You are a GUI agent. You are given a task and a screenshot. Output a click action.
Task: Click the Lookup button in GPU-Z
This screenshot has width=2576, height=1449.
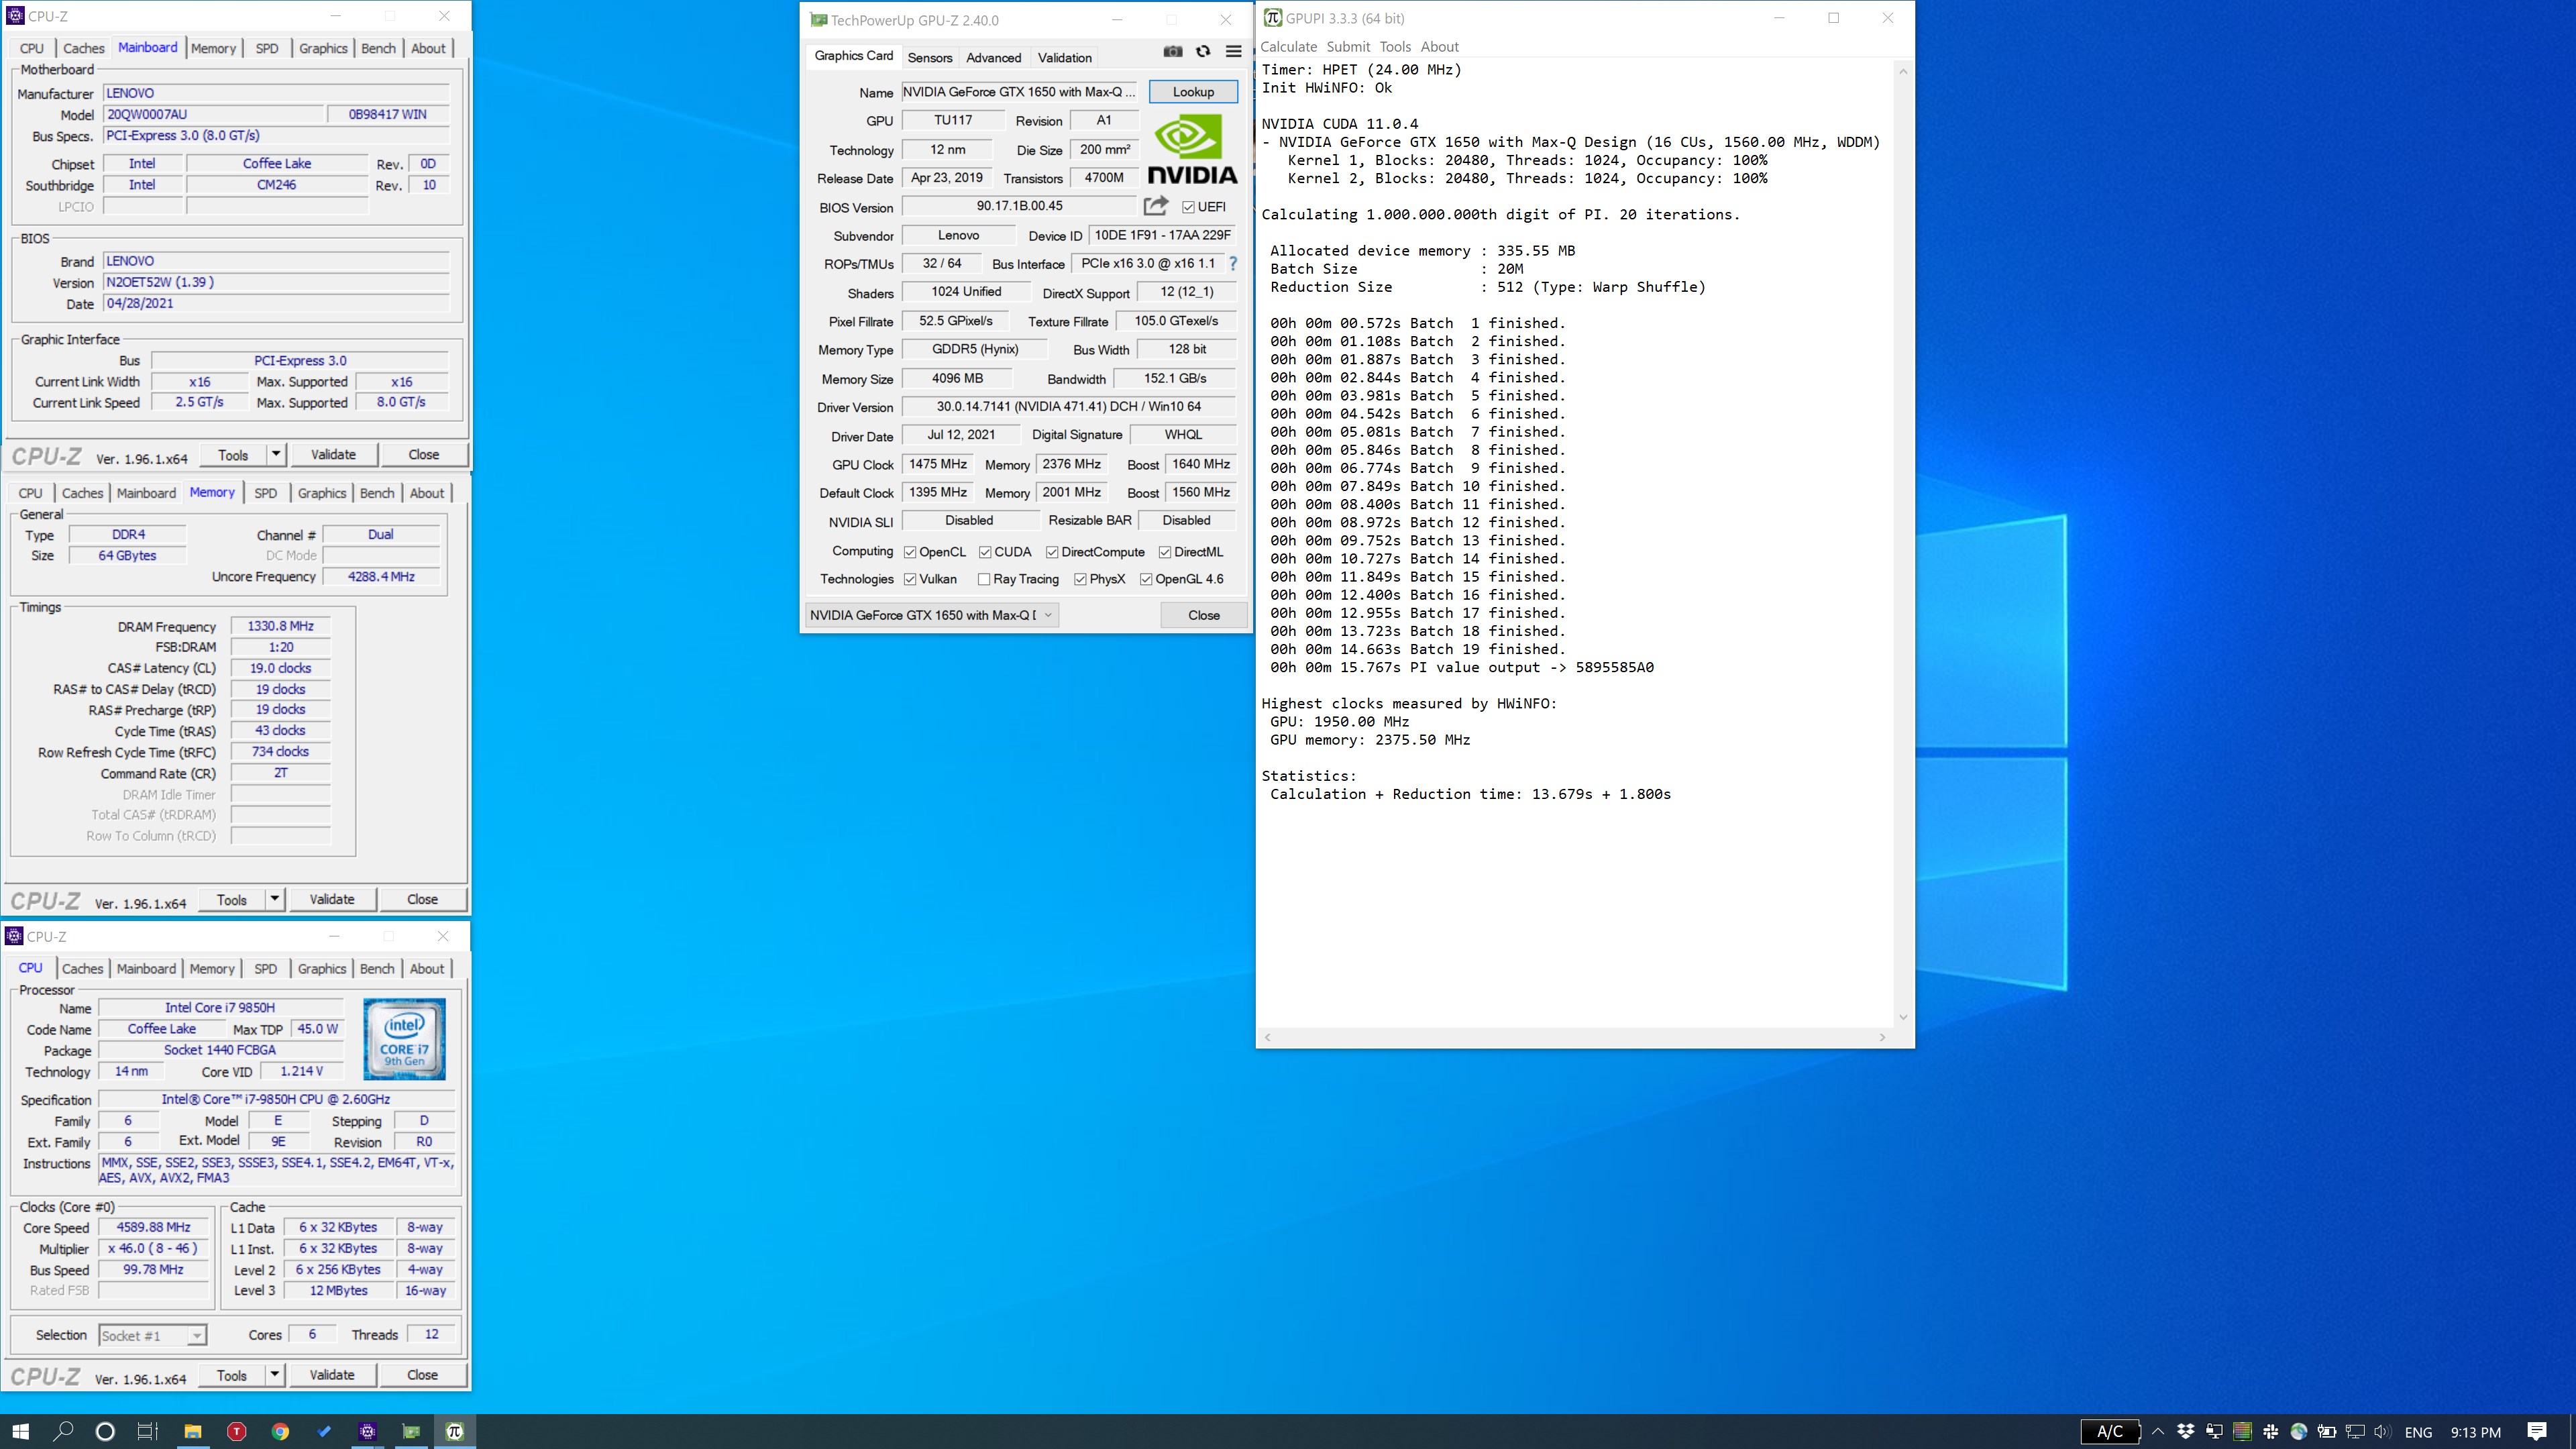point(1193,91)
